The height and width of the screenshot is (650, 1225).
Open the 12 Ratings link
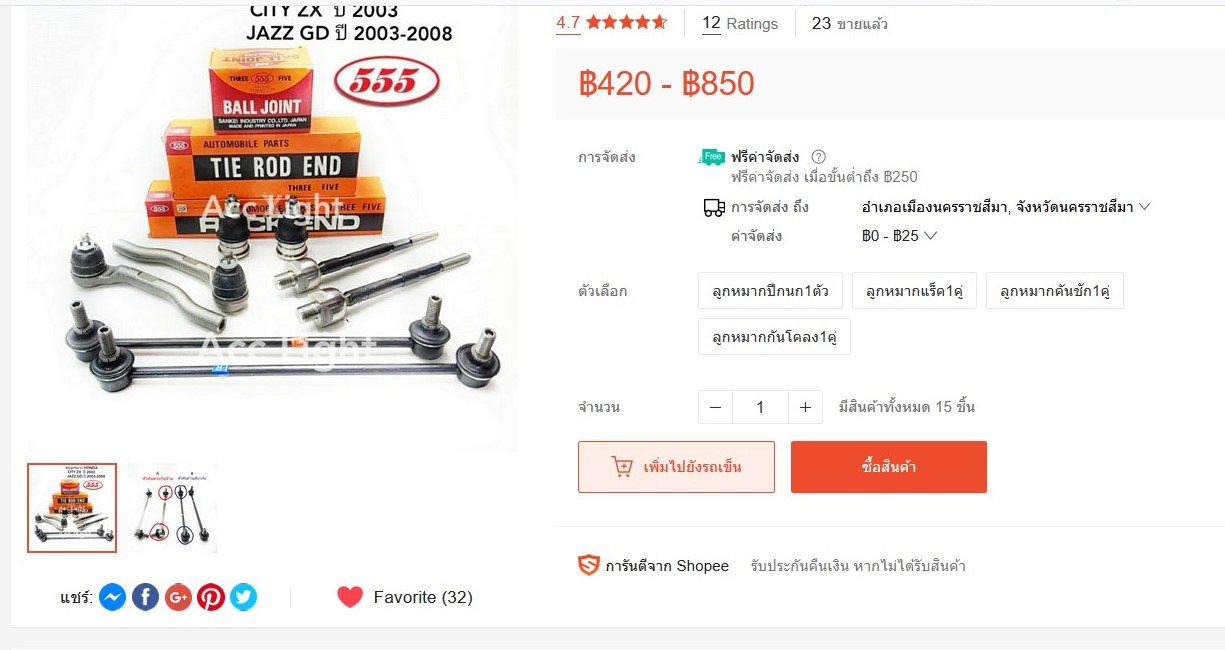click(740, 23)
